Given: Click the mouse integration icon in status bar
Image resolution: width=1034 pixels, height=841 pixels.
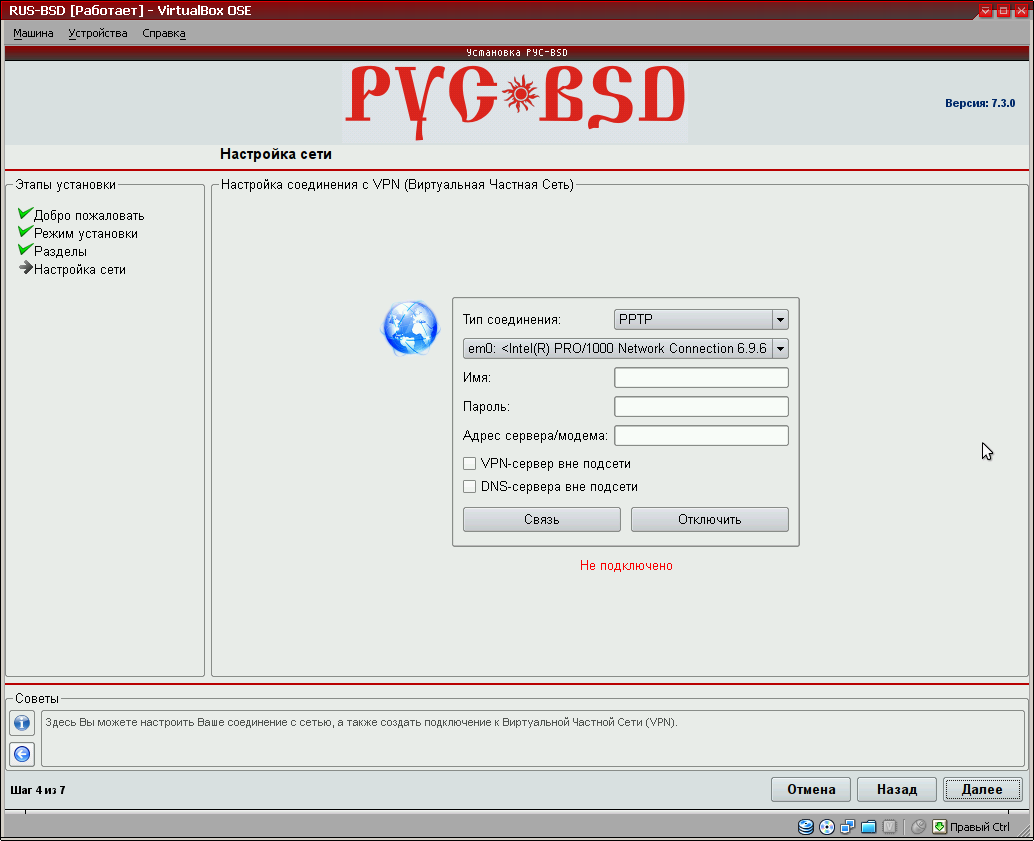Looking at the screenshot, I should tap(918, 826).
